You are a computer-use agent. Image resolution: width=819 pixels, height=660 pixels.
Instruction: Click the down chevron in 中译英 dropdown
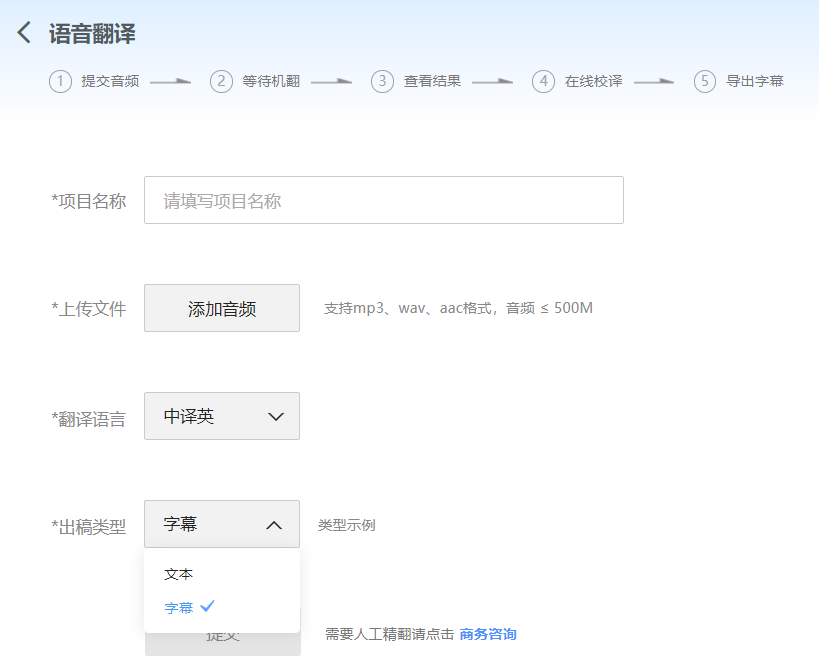[276, 417]
